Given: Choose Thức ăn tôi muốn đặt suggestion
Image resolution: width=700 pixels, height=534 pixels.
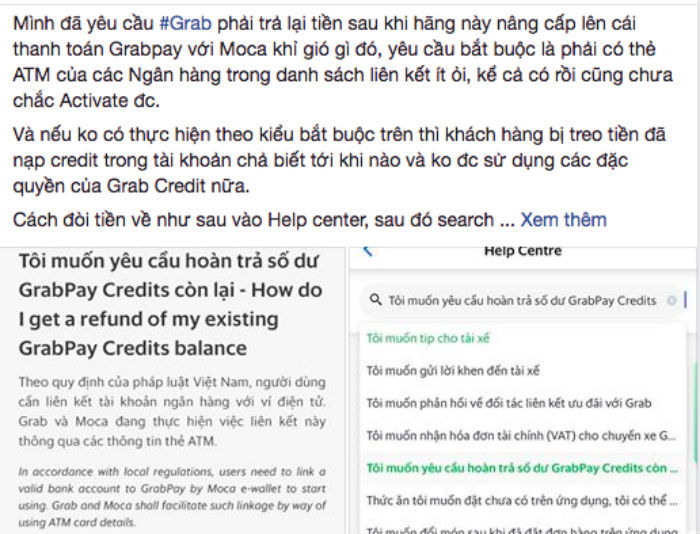Looking at the screenshot, I should click(521, 499).
